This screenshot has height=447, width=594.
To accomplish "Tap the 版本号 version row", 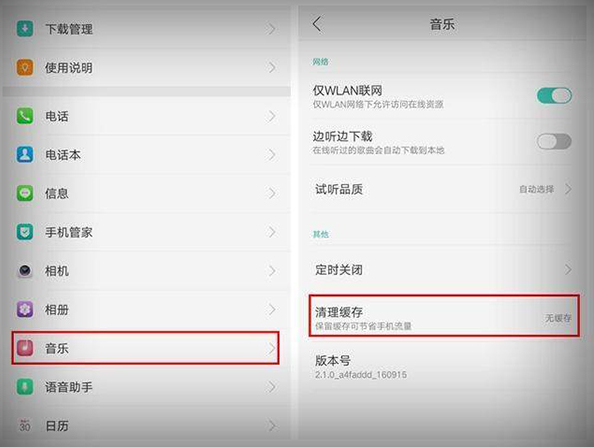I will pos(444,367).
